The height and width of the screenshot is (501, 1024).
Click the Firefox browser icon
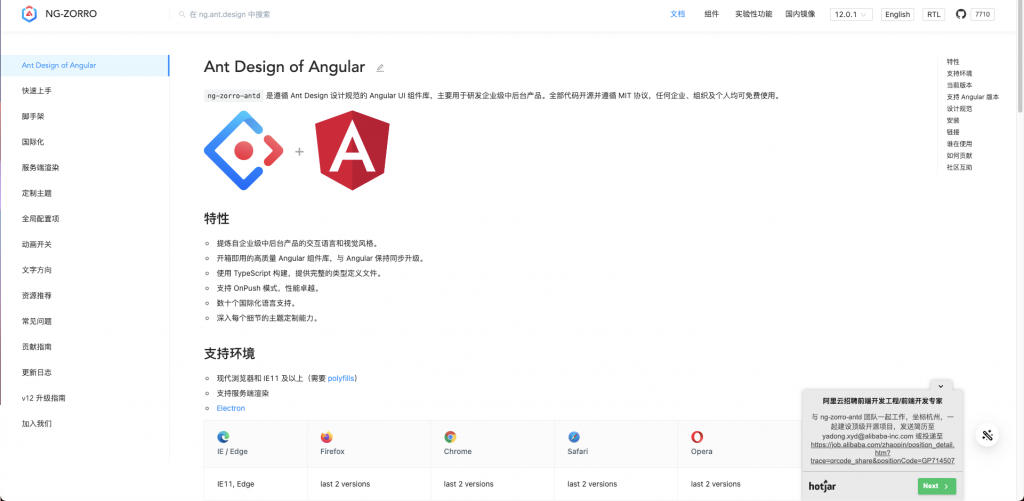click(x=327, y=437)
